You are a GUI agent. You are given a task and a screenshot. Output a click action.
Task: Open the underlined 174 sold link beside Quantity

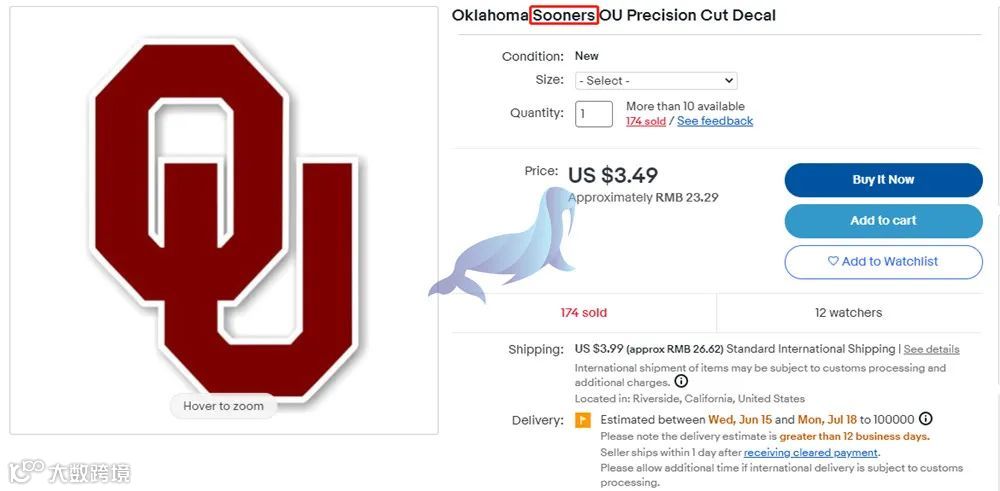[x=645, y=121]
